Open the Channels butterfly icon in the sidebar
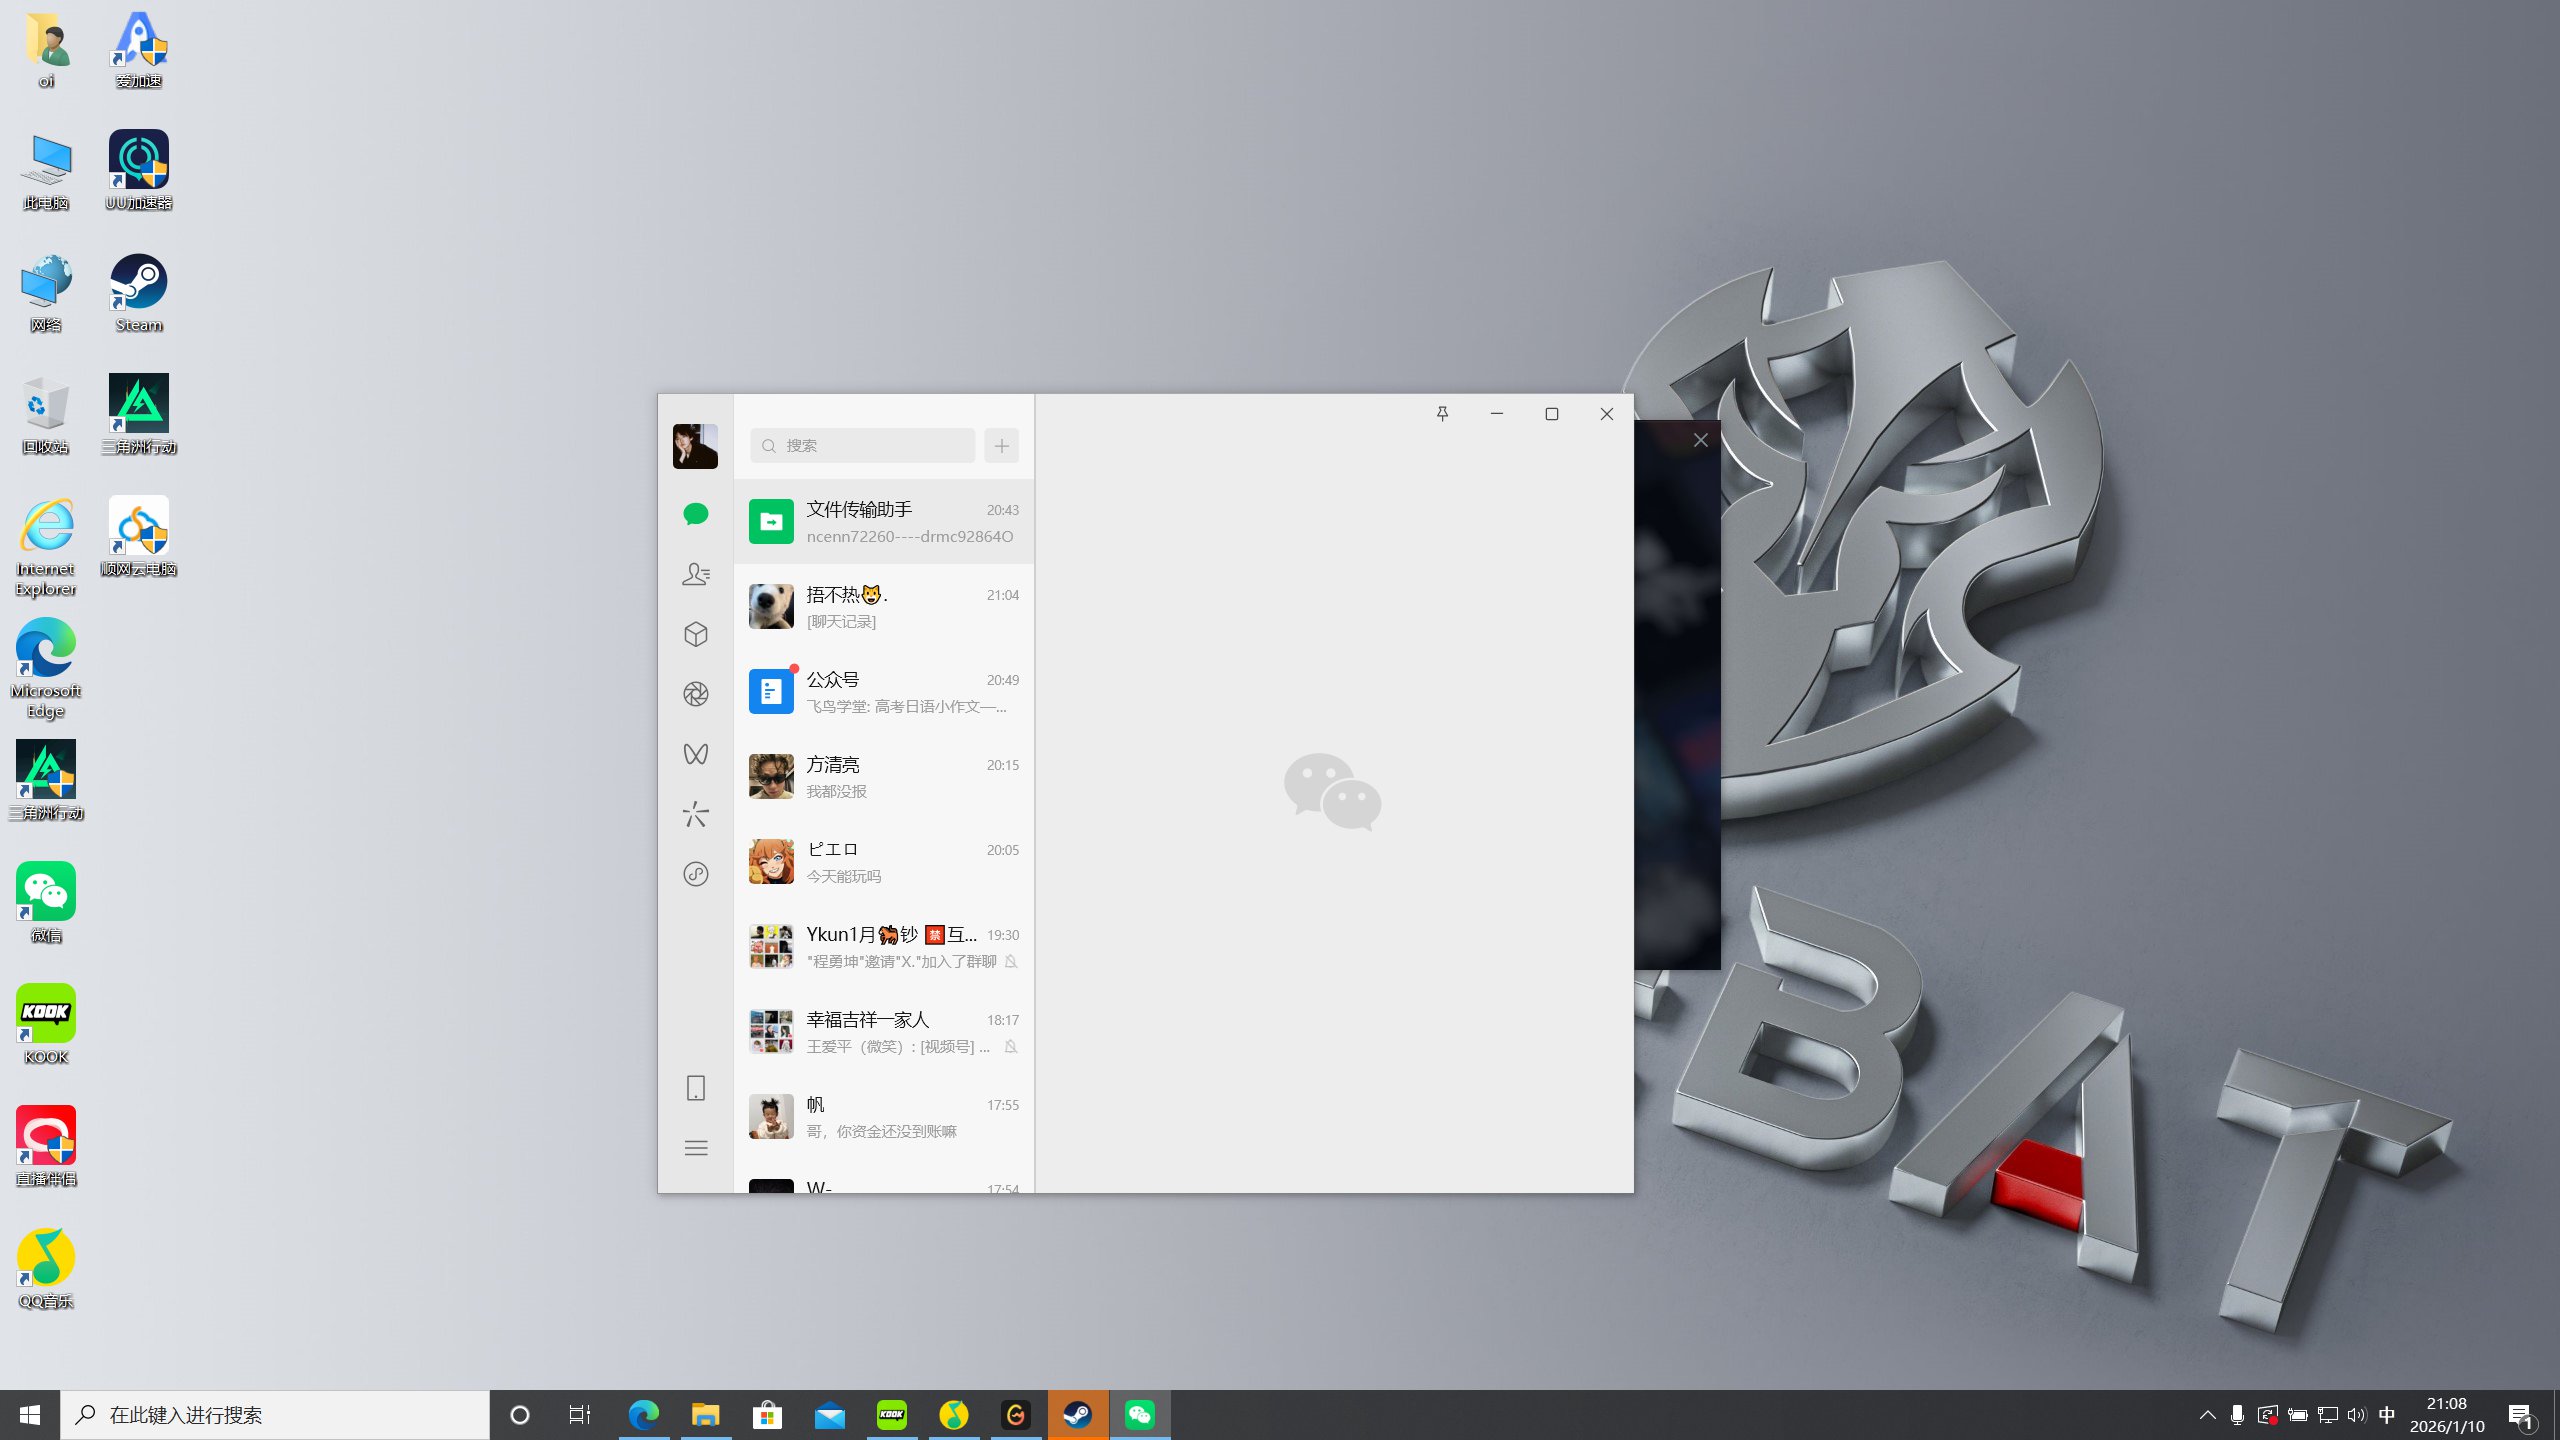Viewport: 2560px width, 1440px height. (x=696, y=754)
